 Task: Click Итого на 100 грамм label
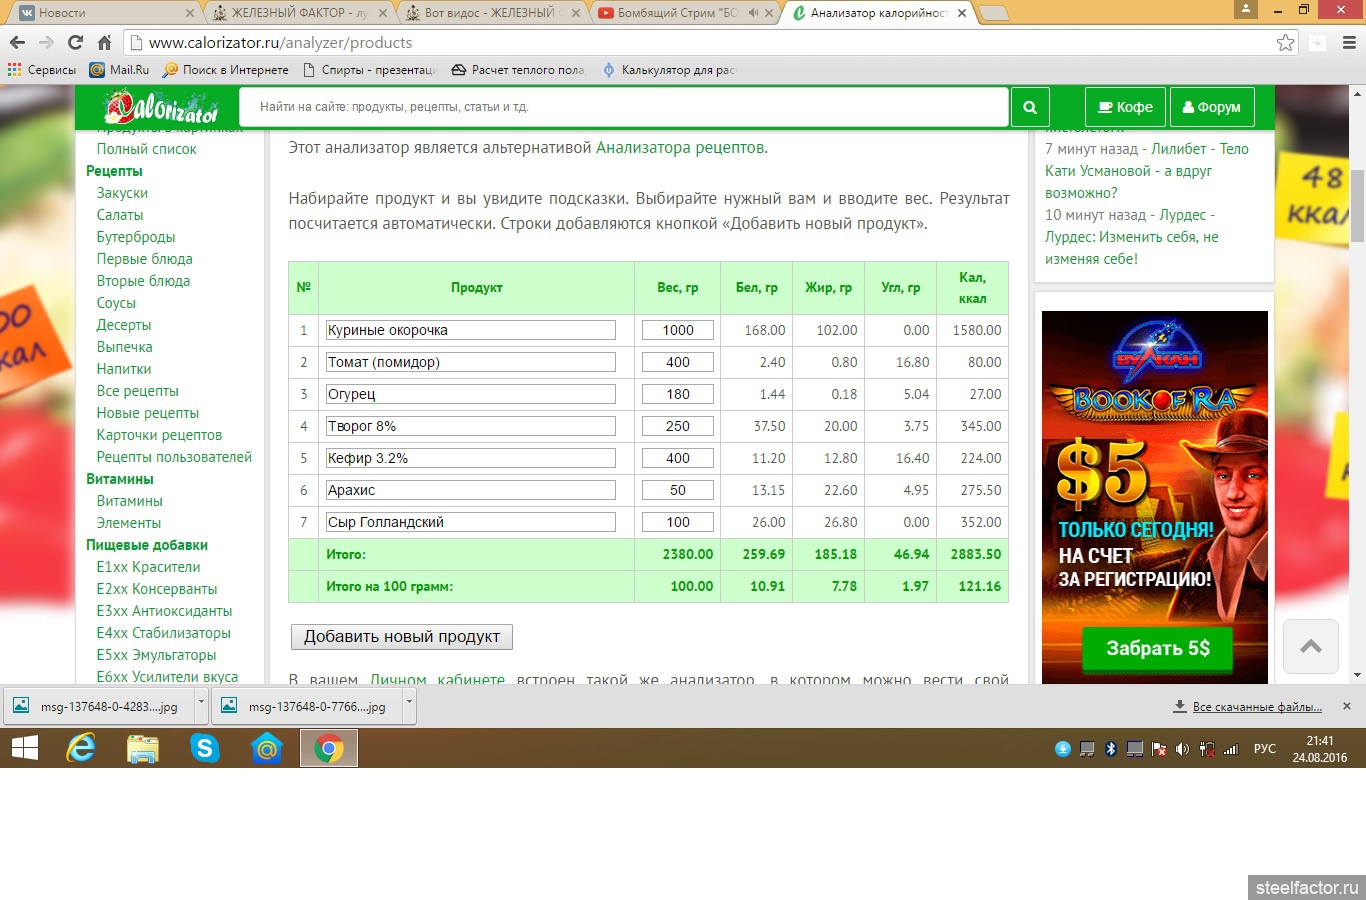click(389, 586)
